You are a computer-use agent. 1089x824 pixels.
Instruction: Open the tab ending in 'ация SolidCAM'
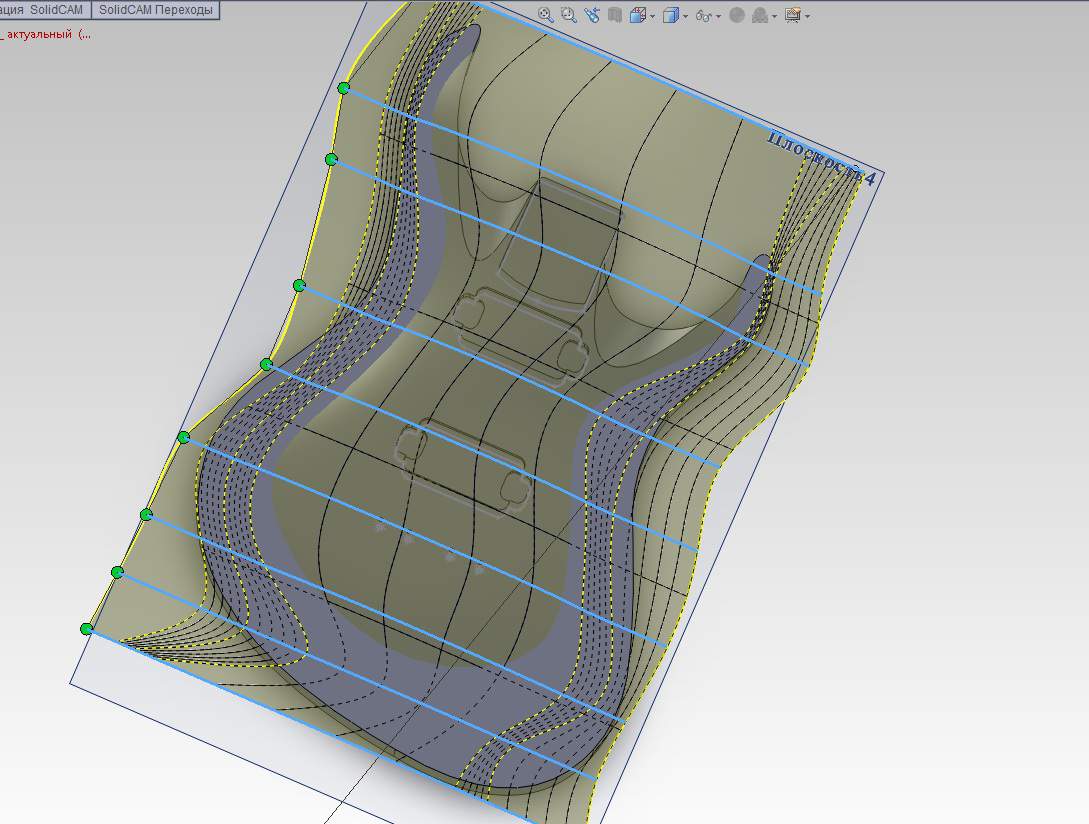tap(43, 10)
